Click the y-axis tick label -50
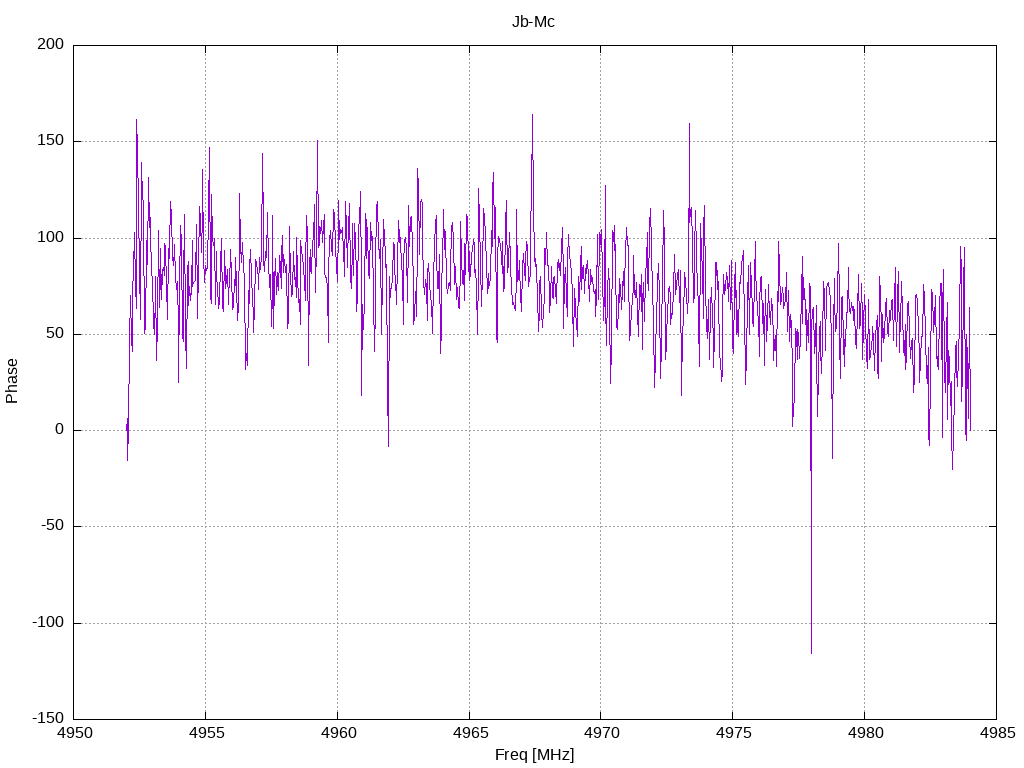Viewport: 1024px width, 768px height. click(x=53, y=525)
